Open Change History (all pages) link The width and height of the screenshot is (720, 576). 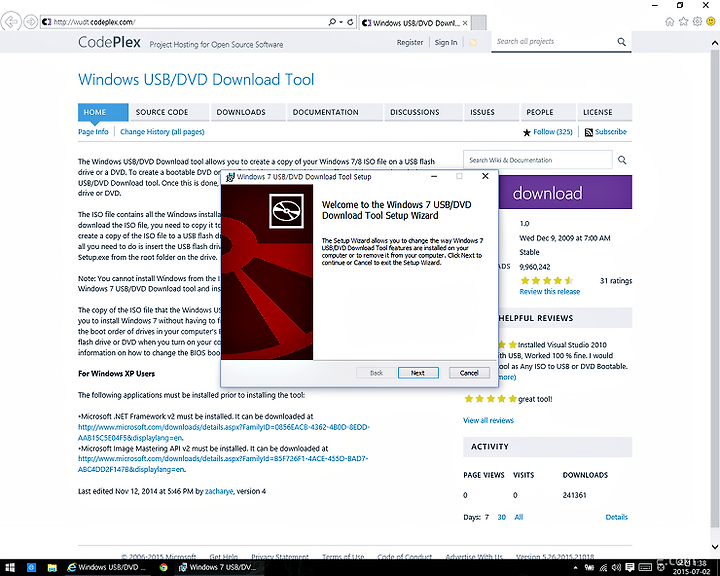coord(162,132)
